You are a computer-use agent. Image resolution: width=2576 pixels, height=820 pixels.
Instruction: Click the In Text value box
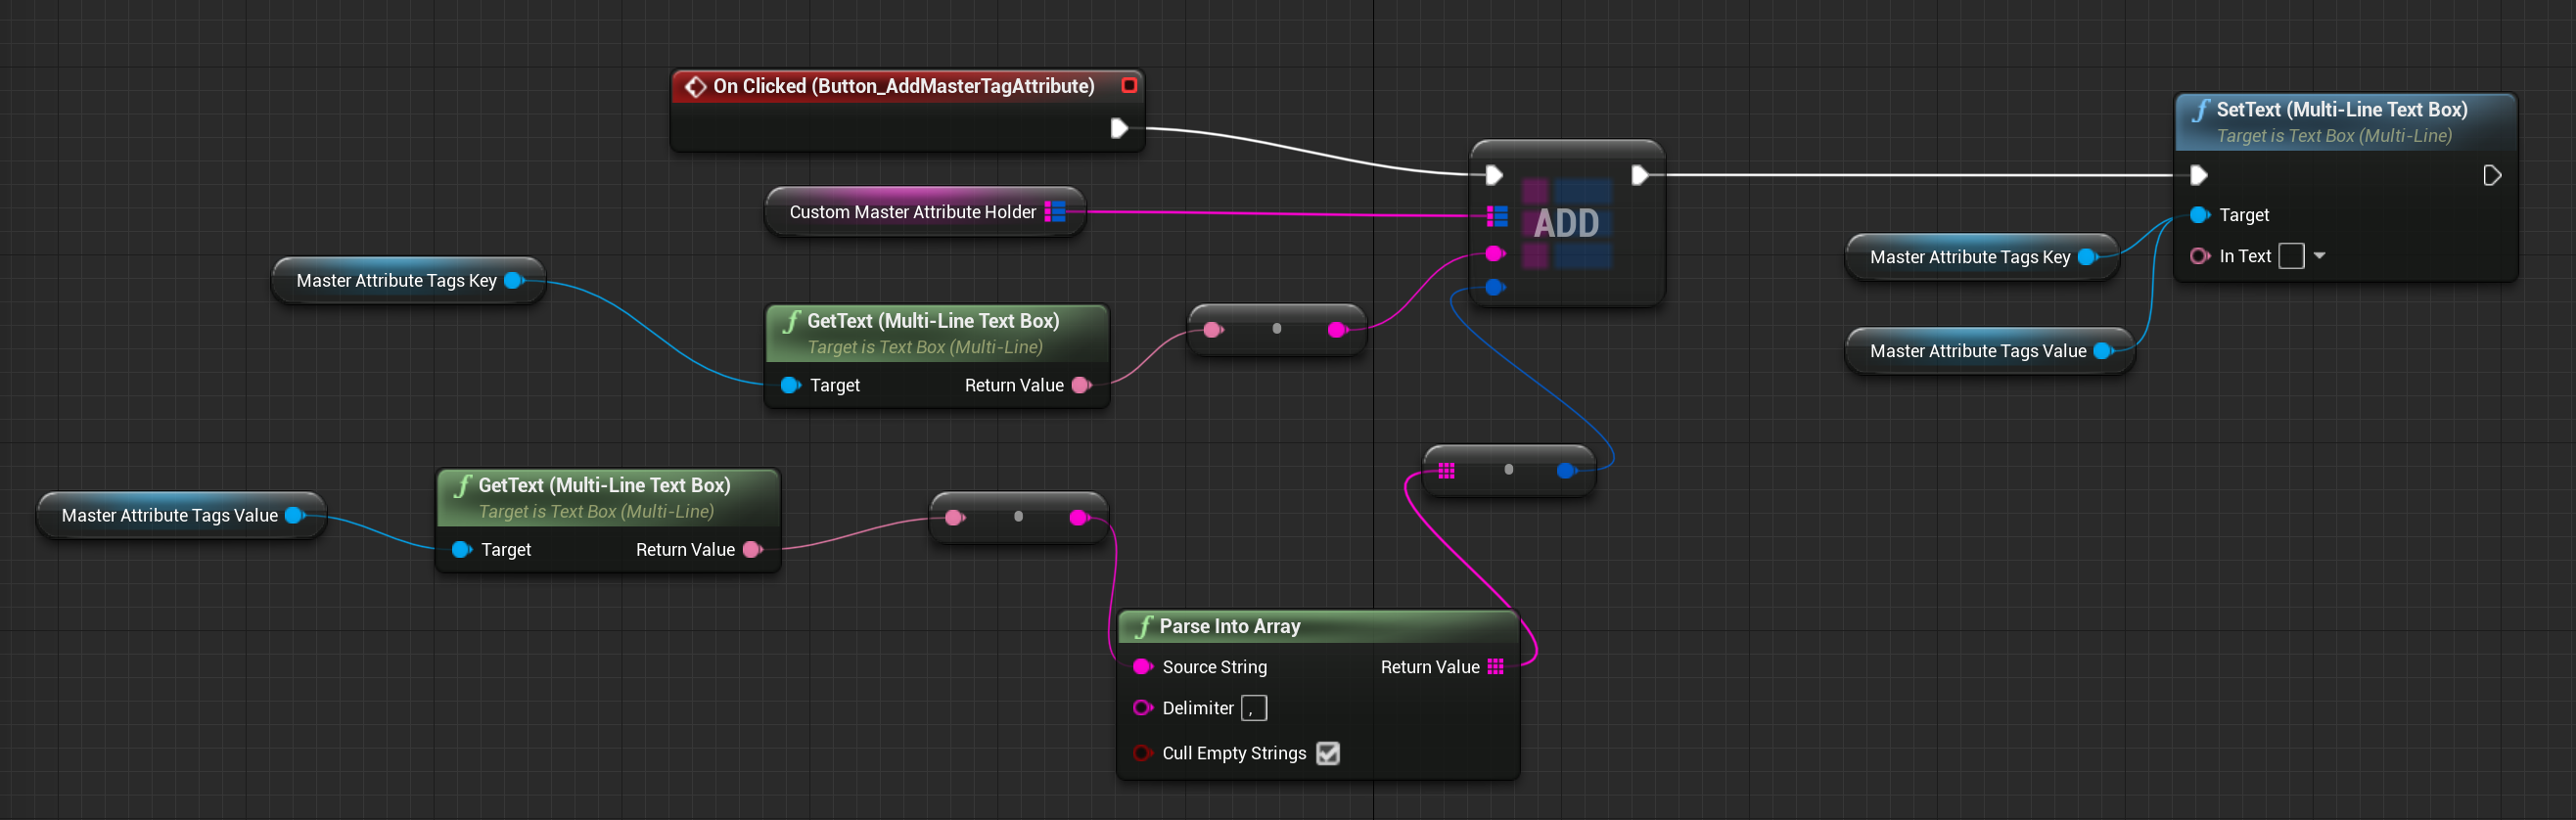[x=2290, y=256]
